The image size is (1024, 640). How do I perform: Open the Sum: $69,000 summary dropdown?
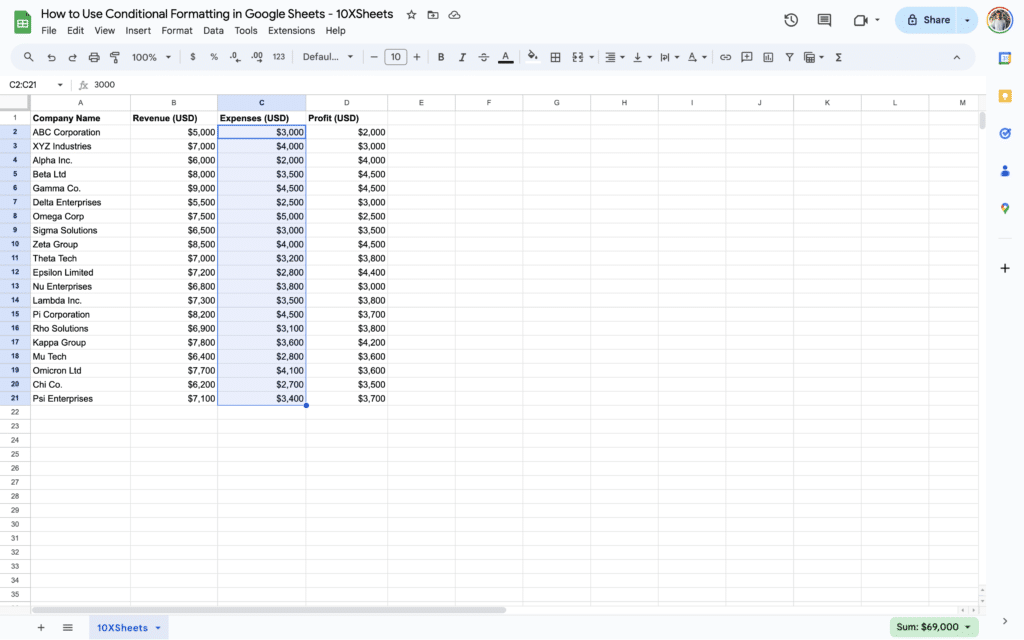[931, 626]
